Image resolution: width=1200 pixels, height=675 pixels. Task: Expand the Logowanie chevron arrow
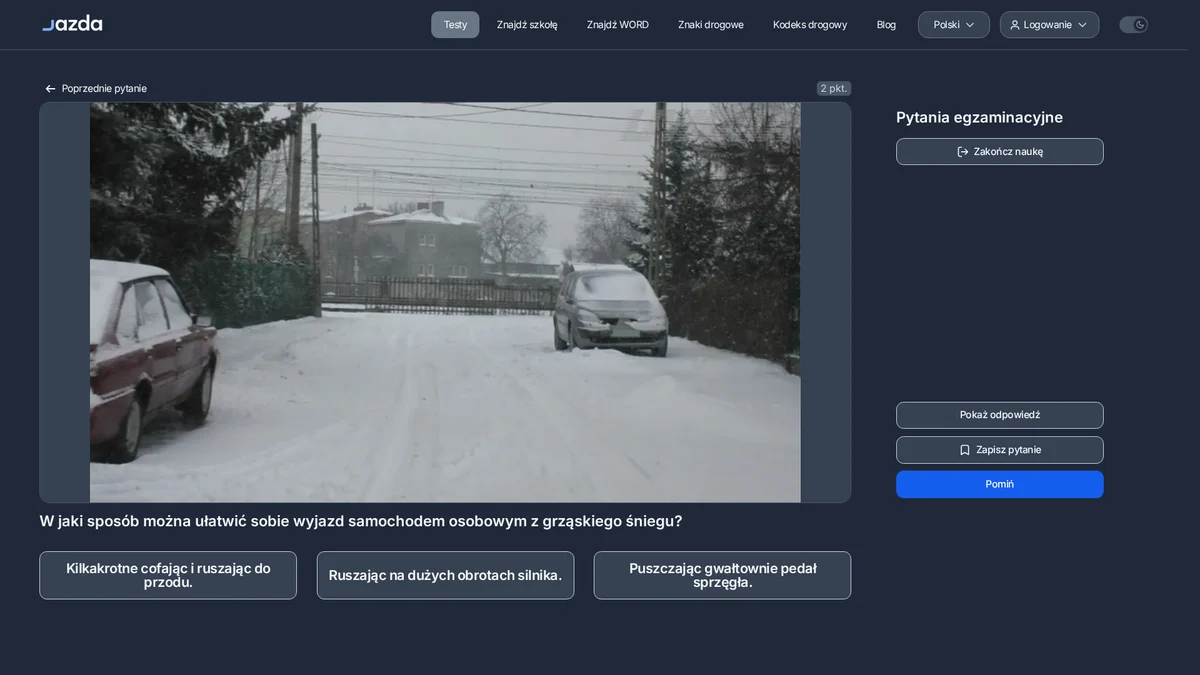(x=1082, y=25)
